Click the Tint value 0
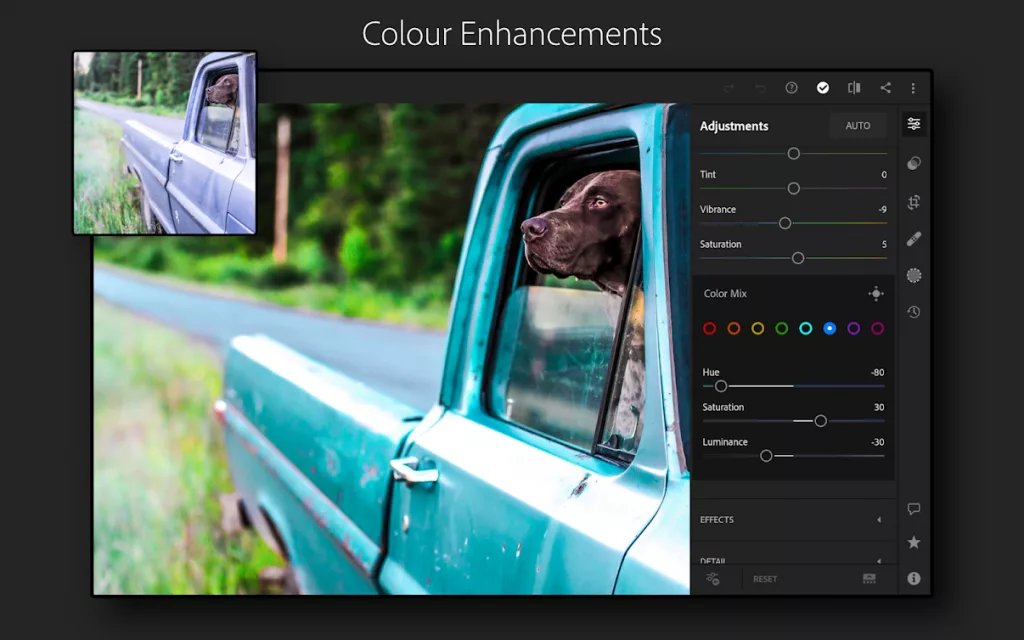 pos(884,175)
